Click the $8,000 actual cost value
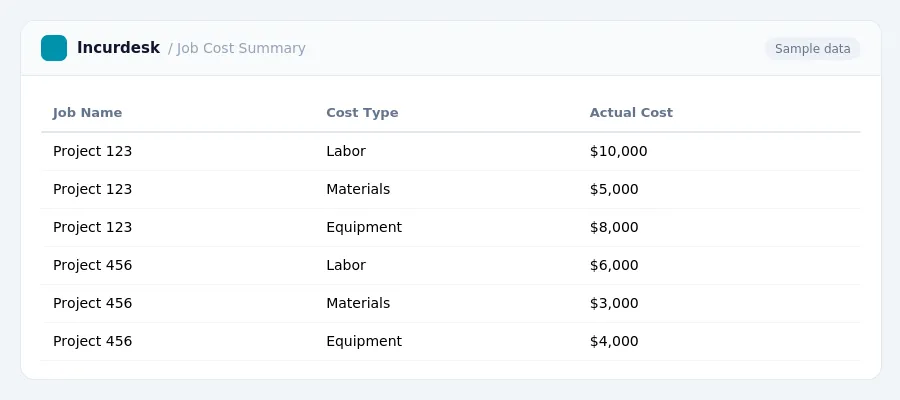This screenshot has height=400, width=900. point(614,227)
